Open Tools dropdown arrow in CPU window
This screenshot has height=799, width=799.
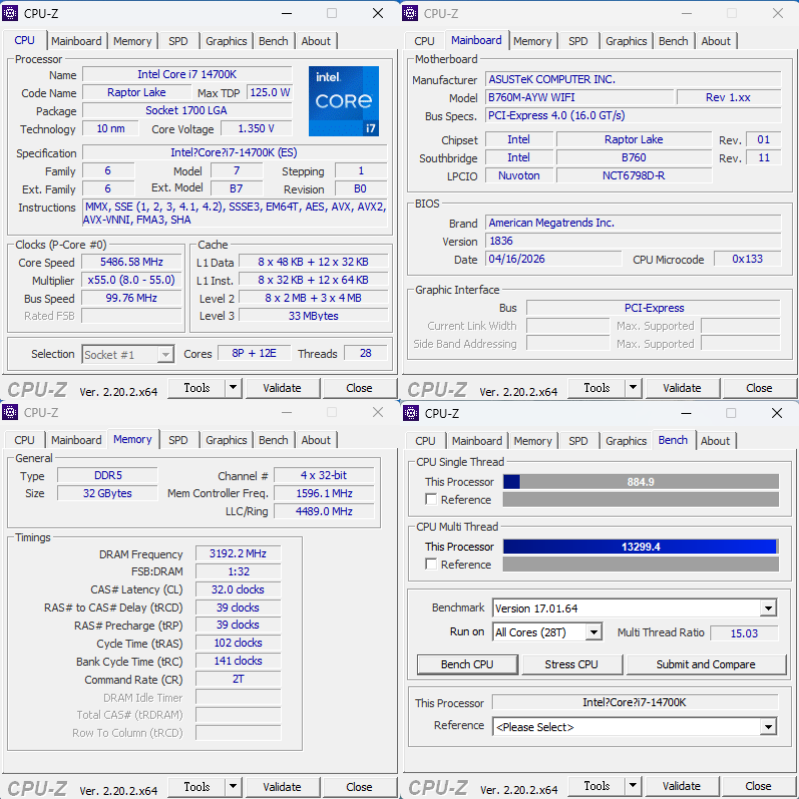[x=232, y=388]
